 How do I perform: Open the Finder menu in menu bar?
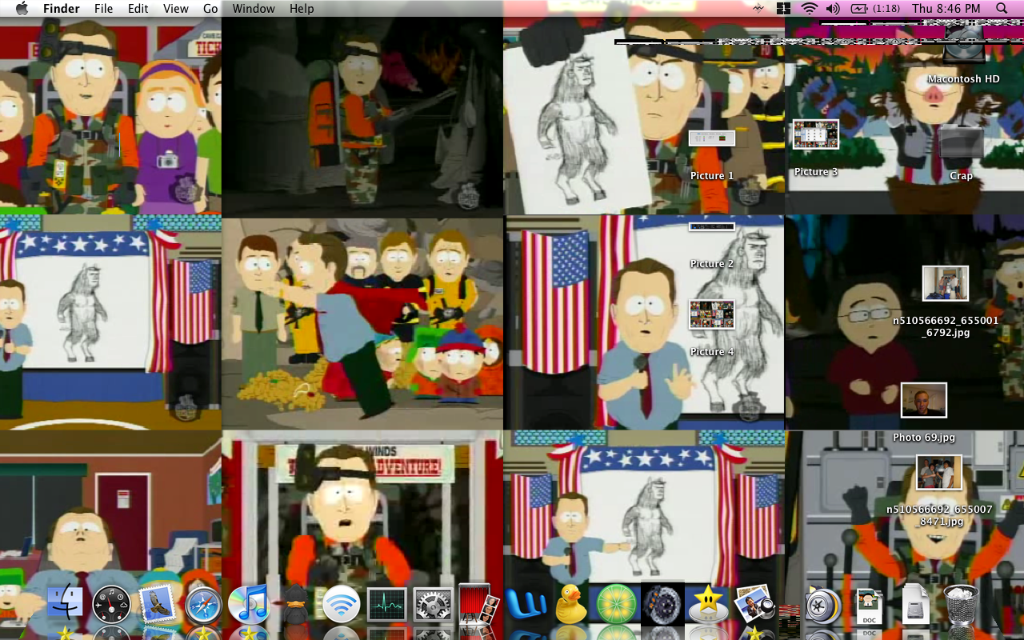tap(61, 8)
